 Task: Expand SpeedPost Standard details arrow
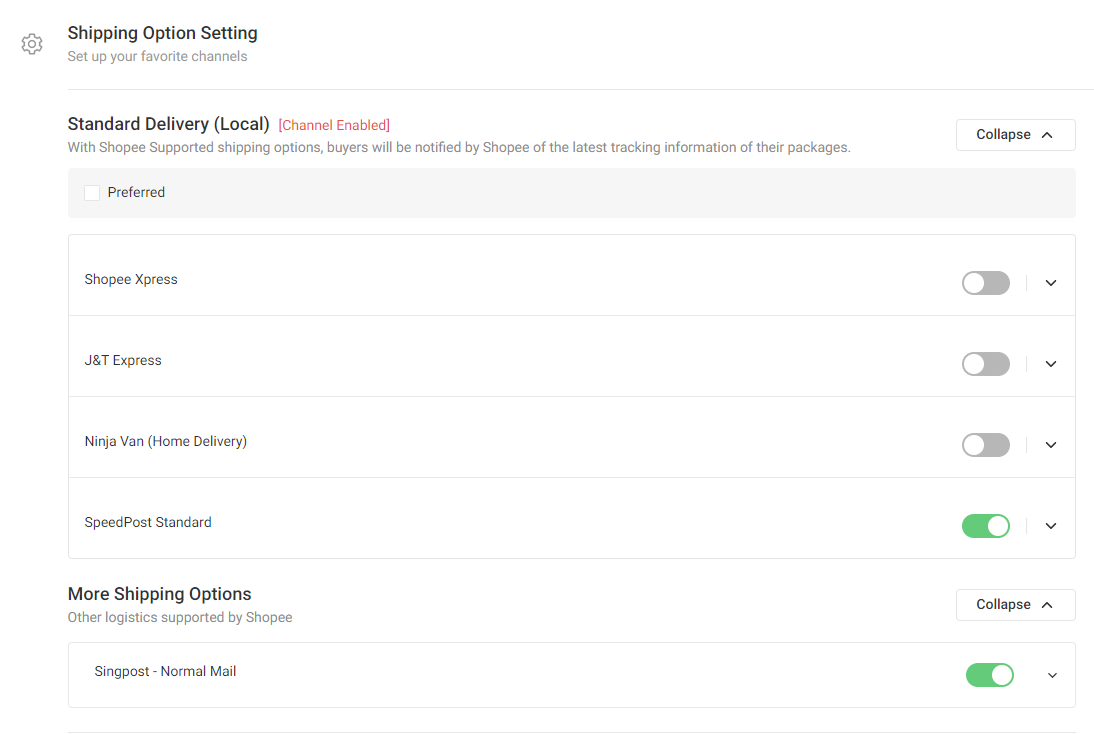(x=1051, y=526)
